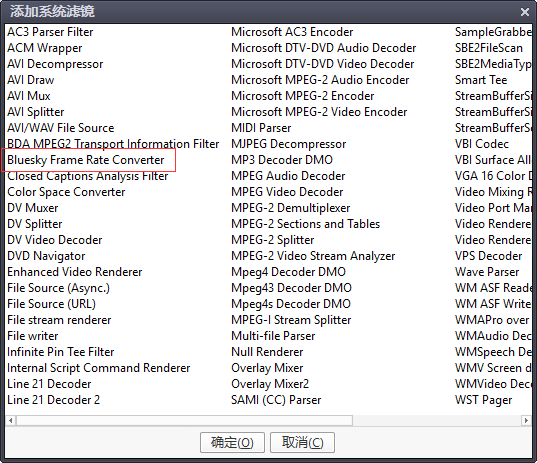Select Overlay Mixer2 in list
This screenshot has height=463, width=537.
coord(270,384)
